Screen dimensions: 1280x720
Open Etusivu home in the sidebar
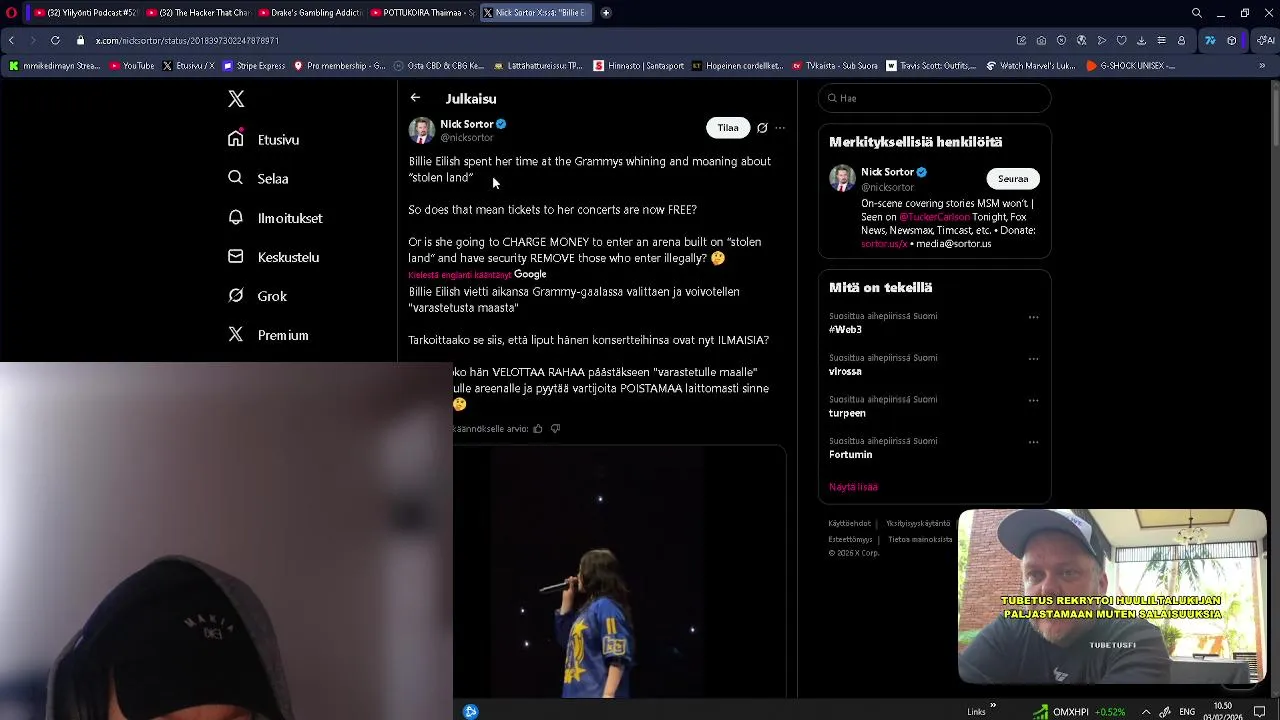tap(264, 140)
